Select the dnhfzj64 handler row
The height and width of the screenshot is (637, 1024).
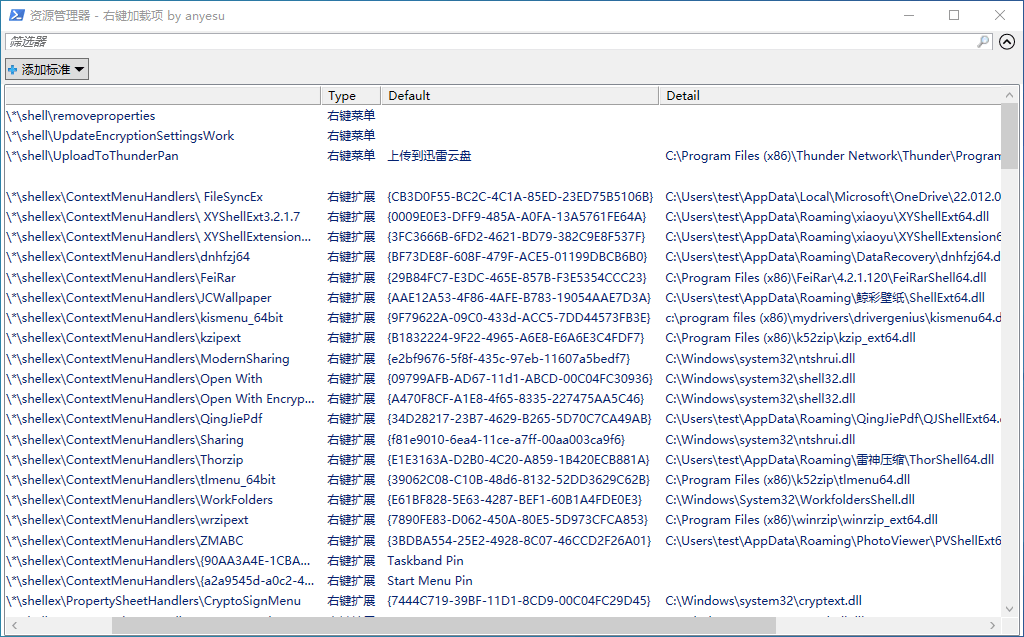503,257
